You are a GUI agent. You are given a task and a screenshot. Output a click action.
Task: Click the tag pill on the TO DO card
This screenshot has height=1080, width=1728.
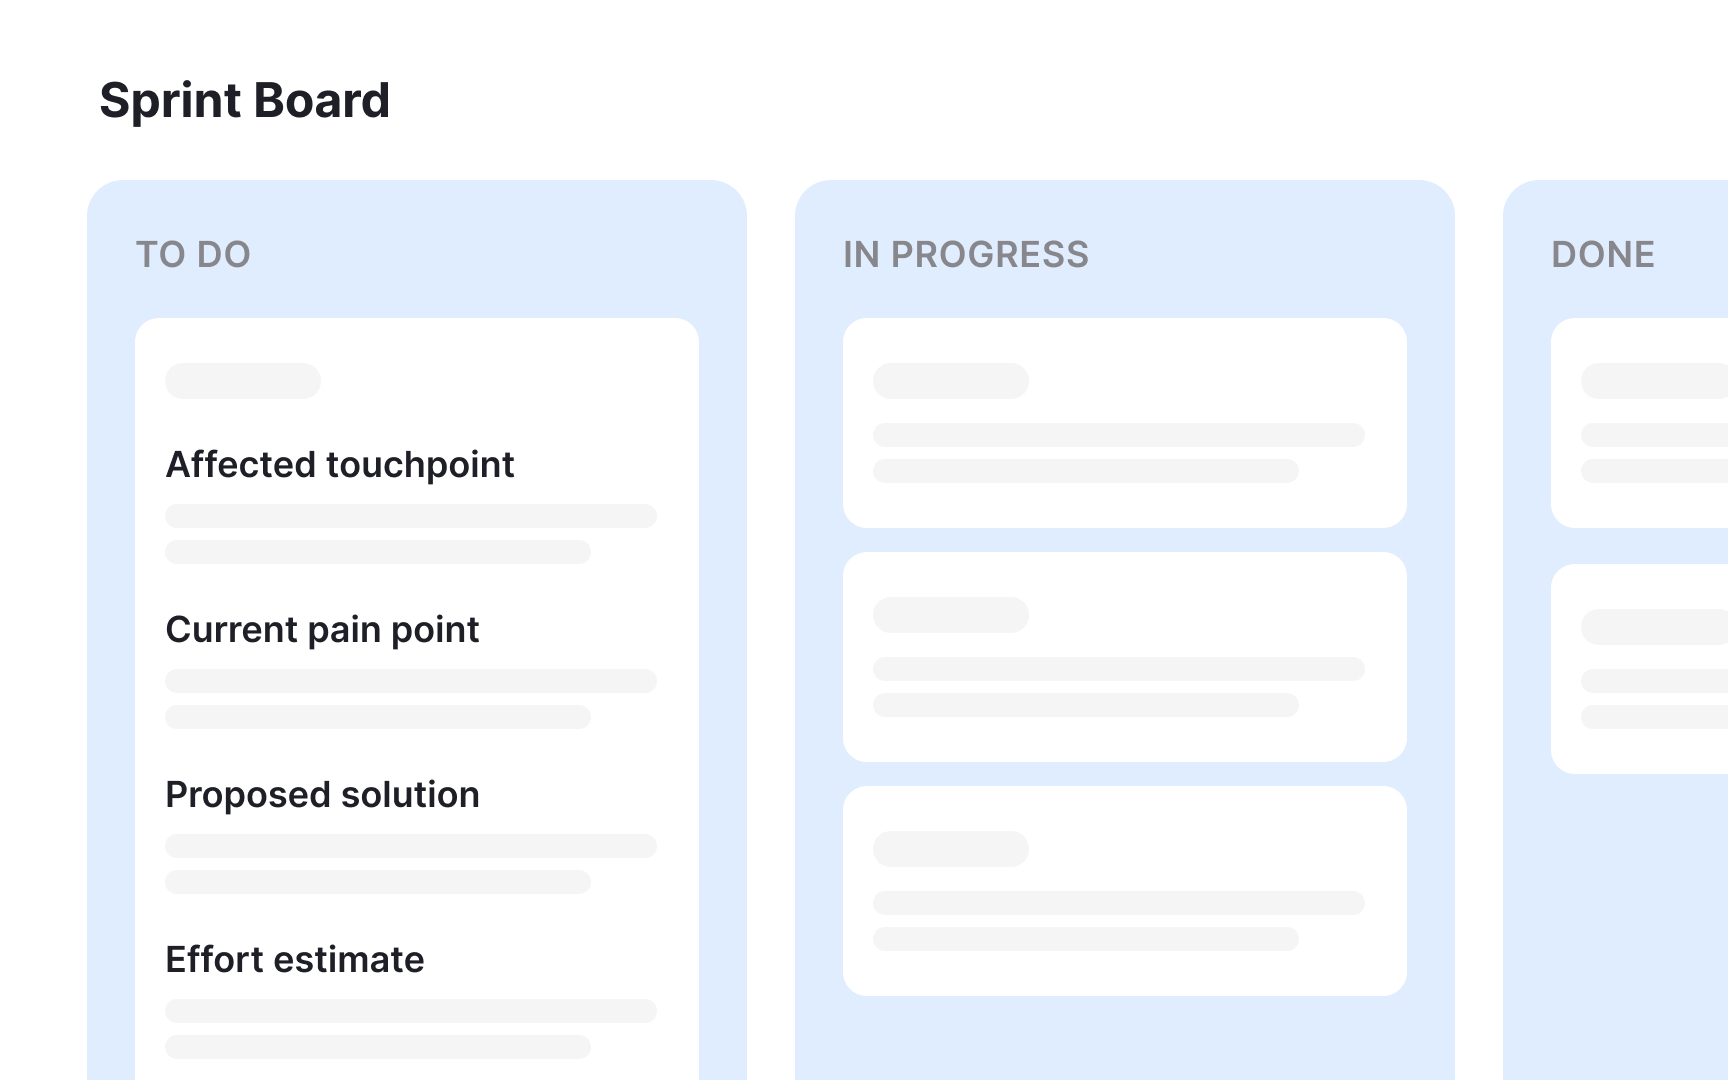pos(243,381)
